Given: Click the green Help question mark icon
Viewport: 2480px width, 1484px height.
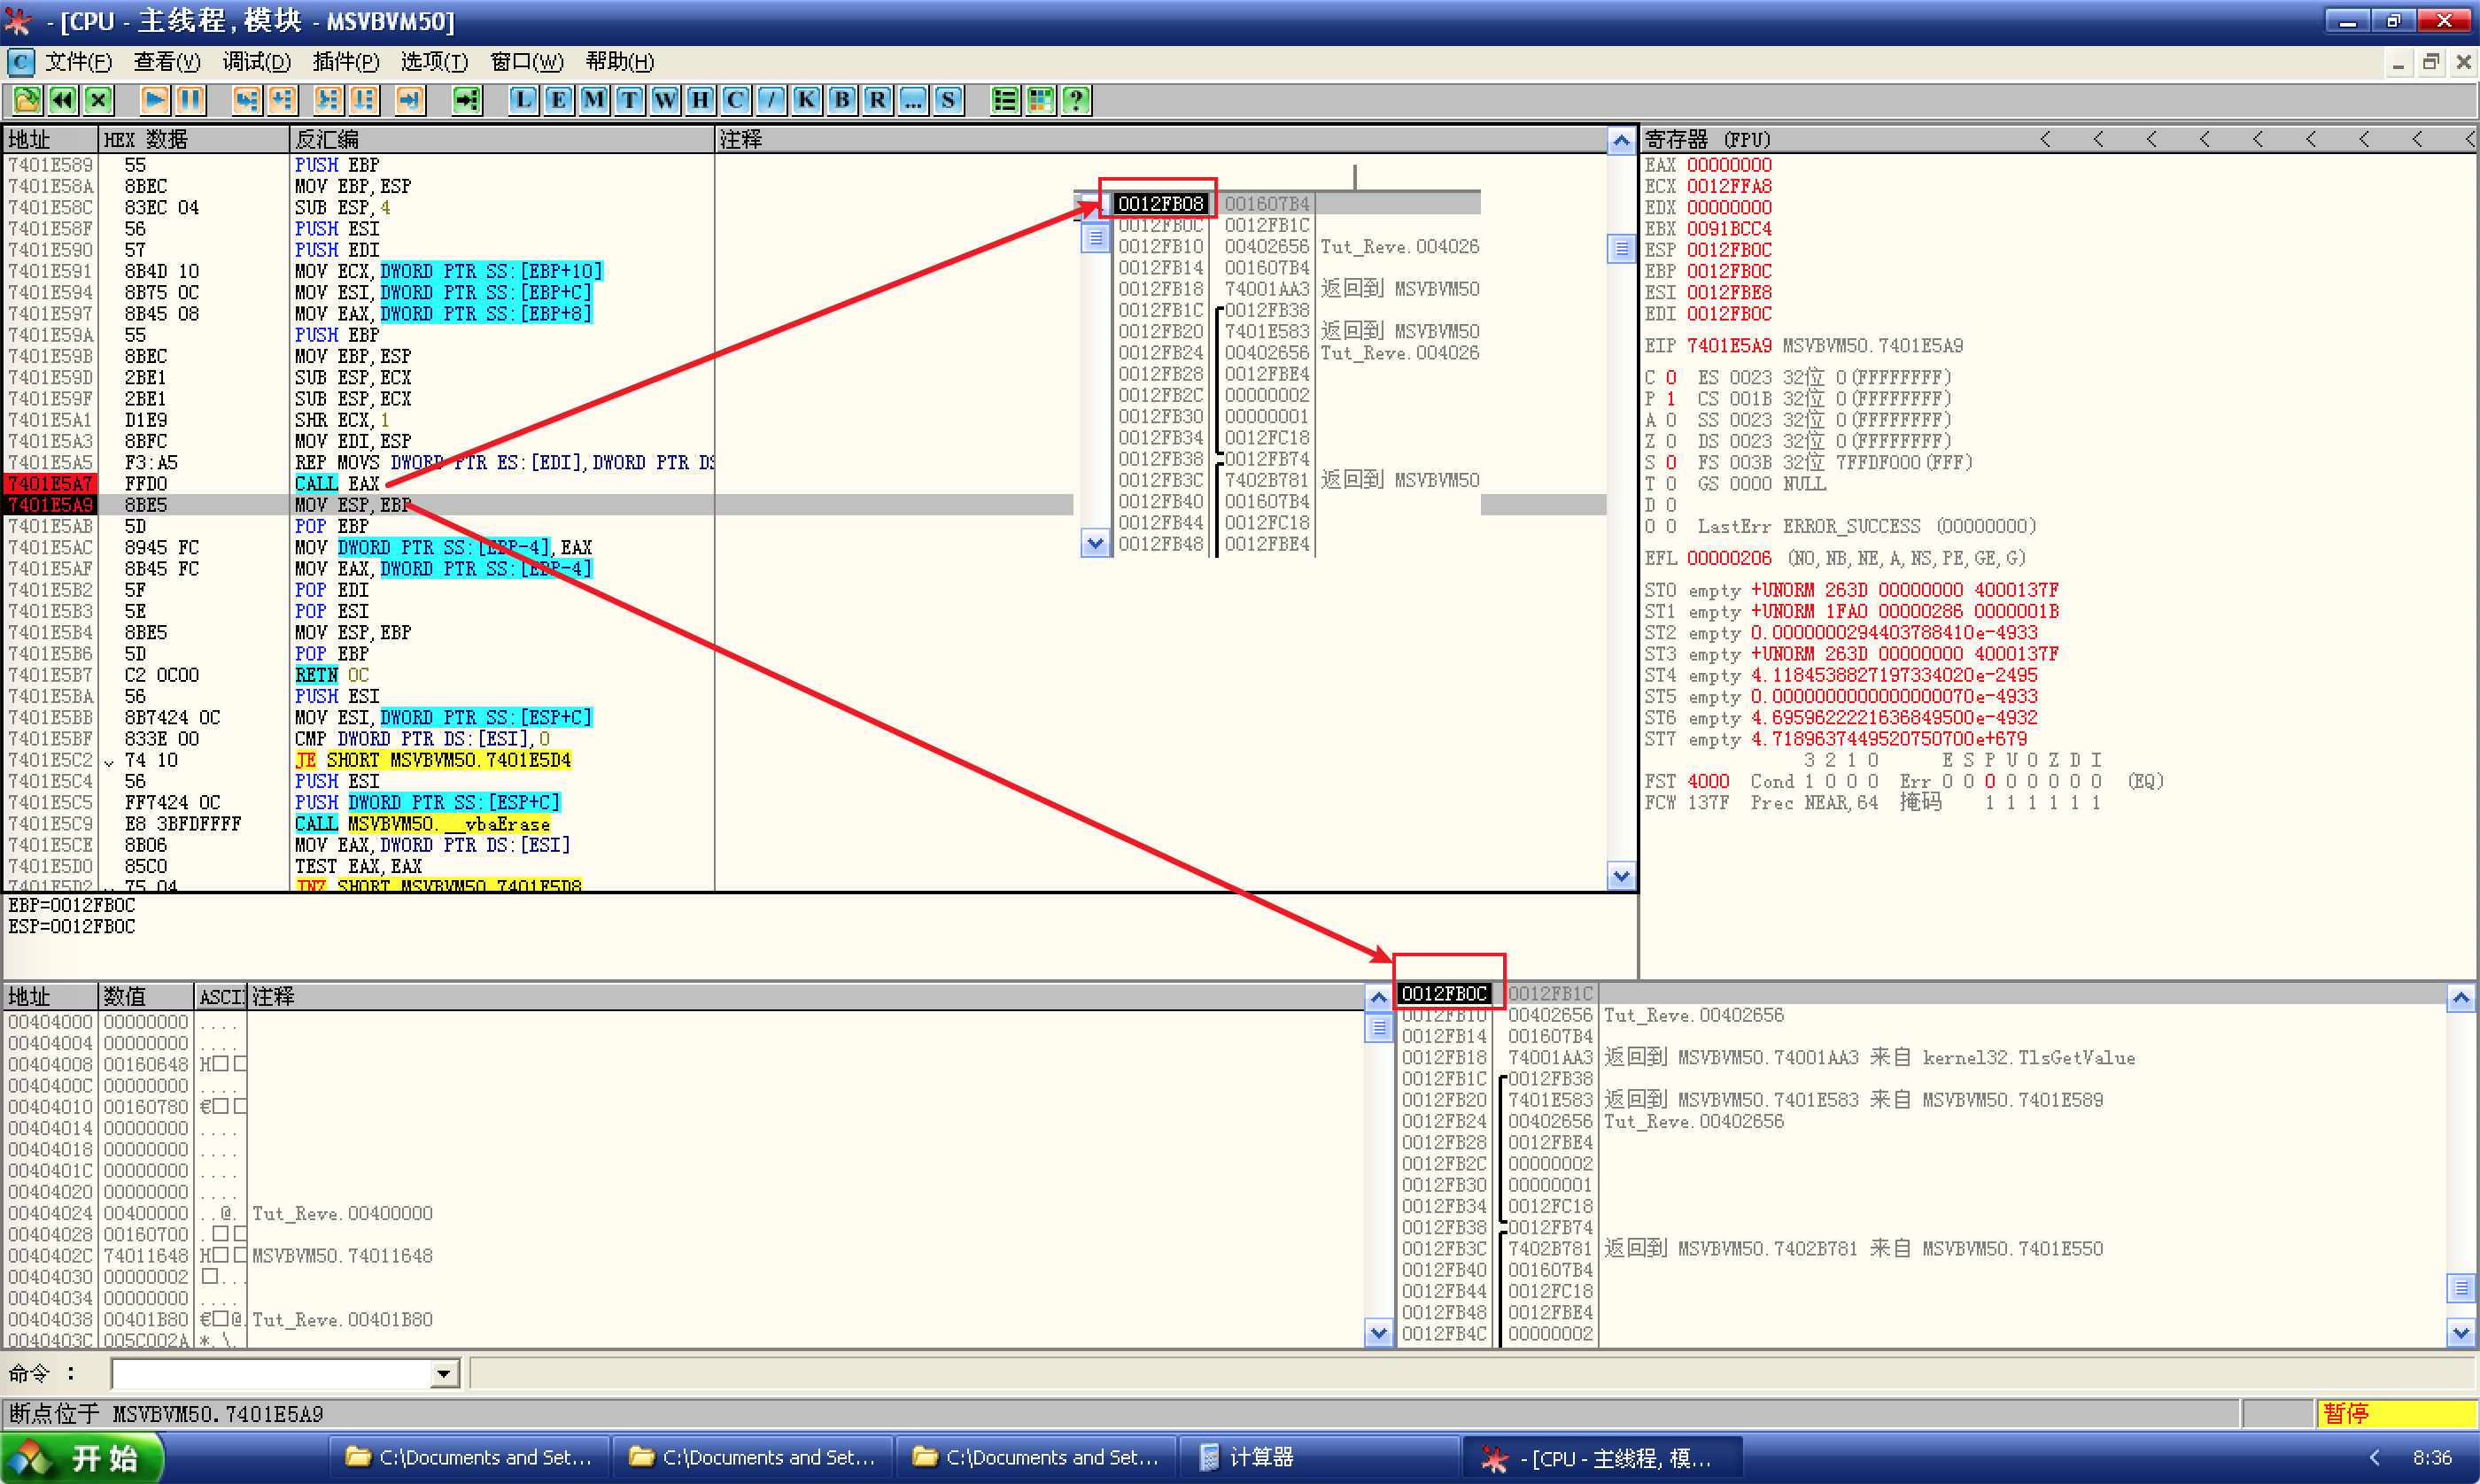Looking at the screenshot, I should click(x=1076, y=100).
